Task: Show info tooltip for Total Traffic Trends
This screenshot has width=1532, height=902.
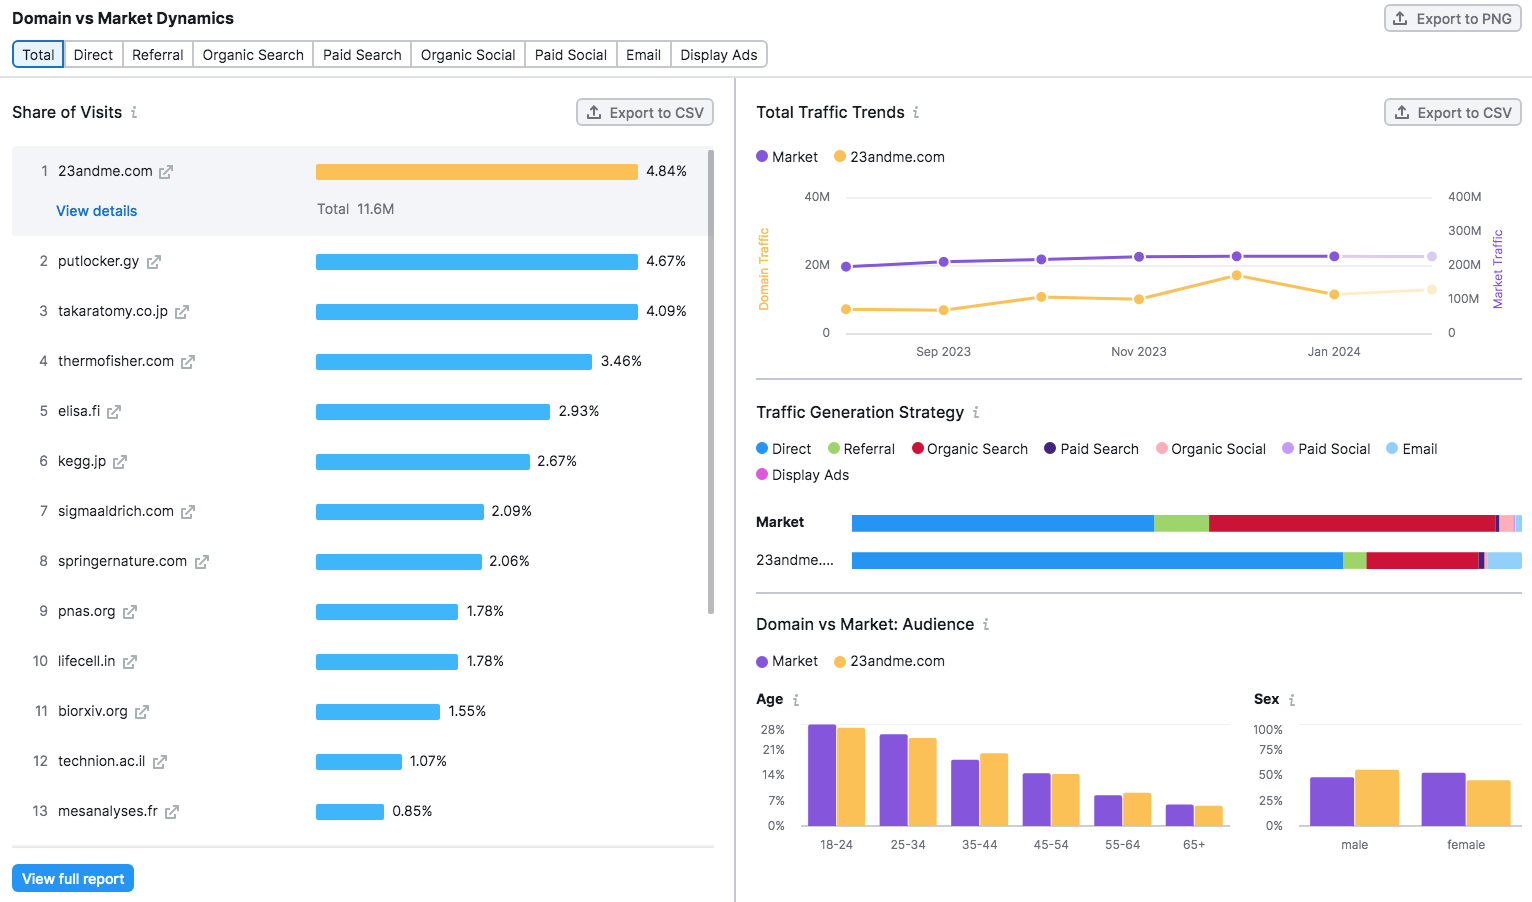Action: tap(916, 112)
